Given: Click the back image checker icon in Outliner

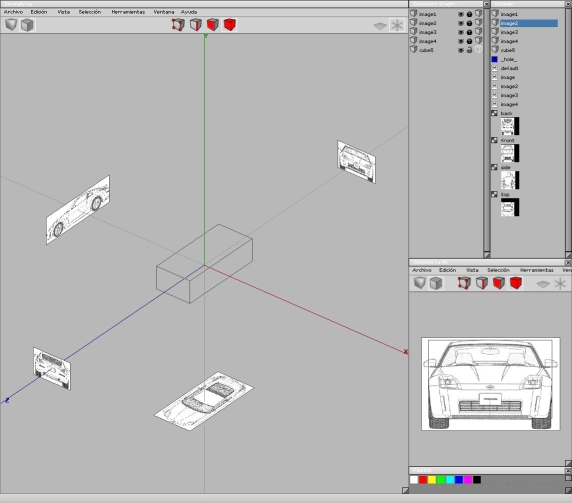Looking at the screenshot, I should 494,113.
